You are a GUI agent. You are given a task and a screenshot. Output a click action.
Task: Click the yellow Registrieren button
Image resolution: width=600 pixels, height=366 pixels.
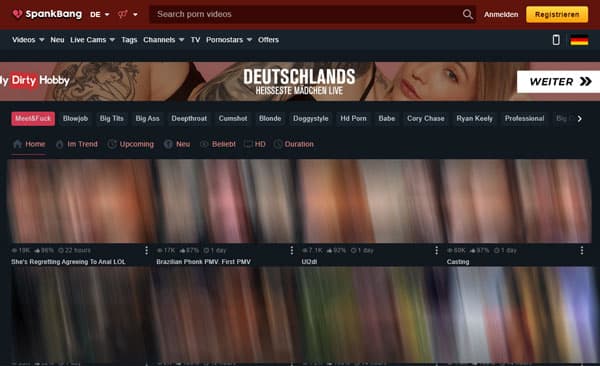pos(557,15)
